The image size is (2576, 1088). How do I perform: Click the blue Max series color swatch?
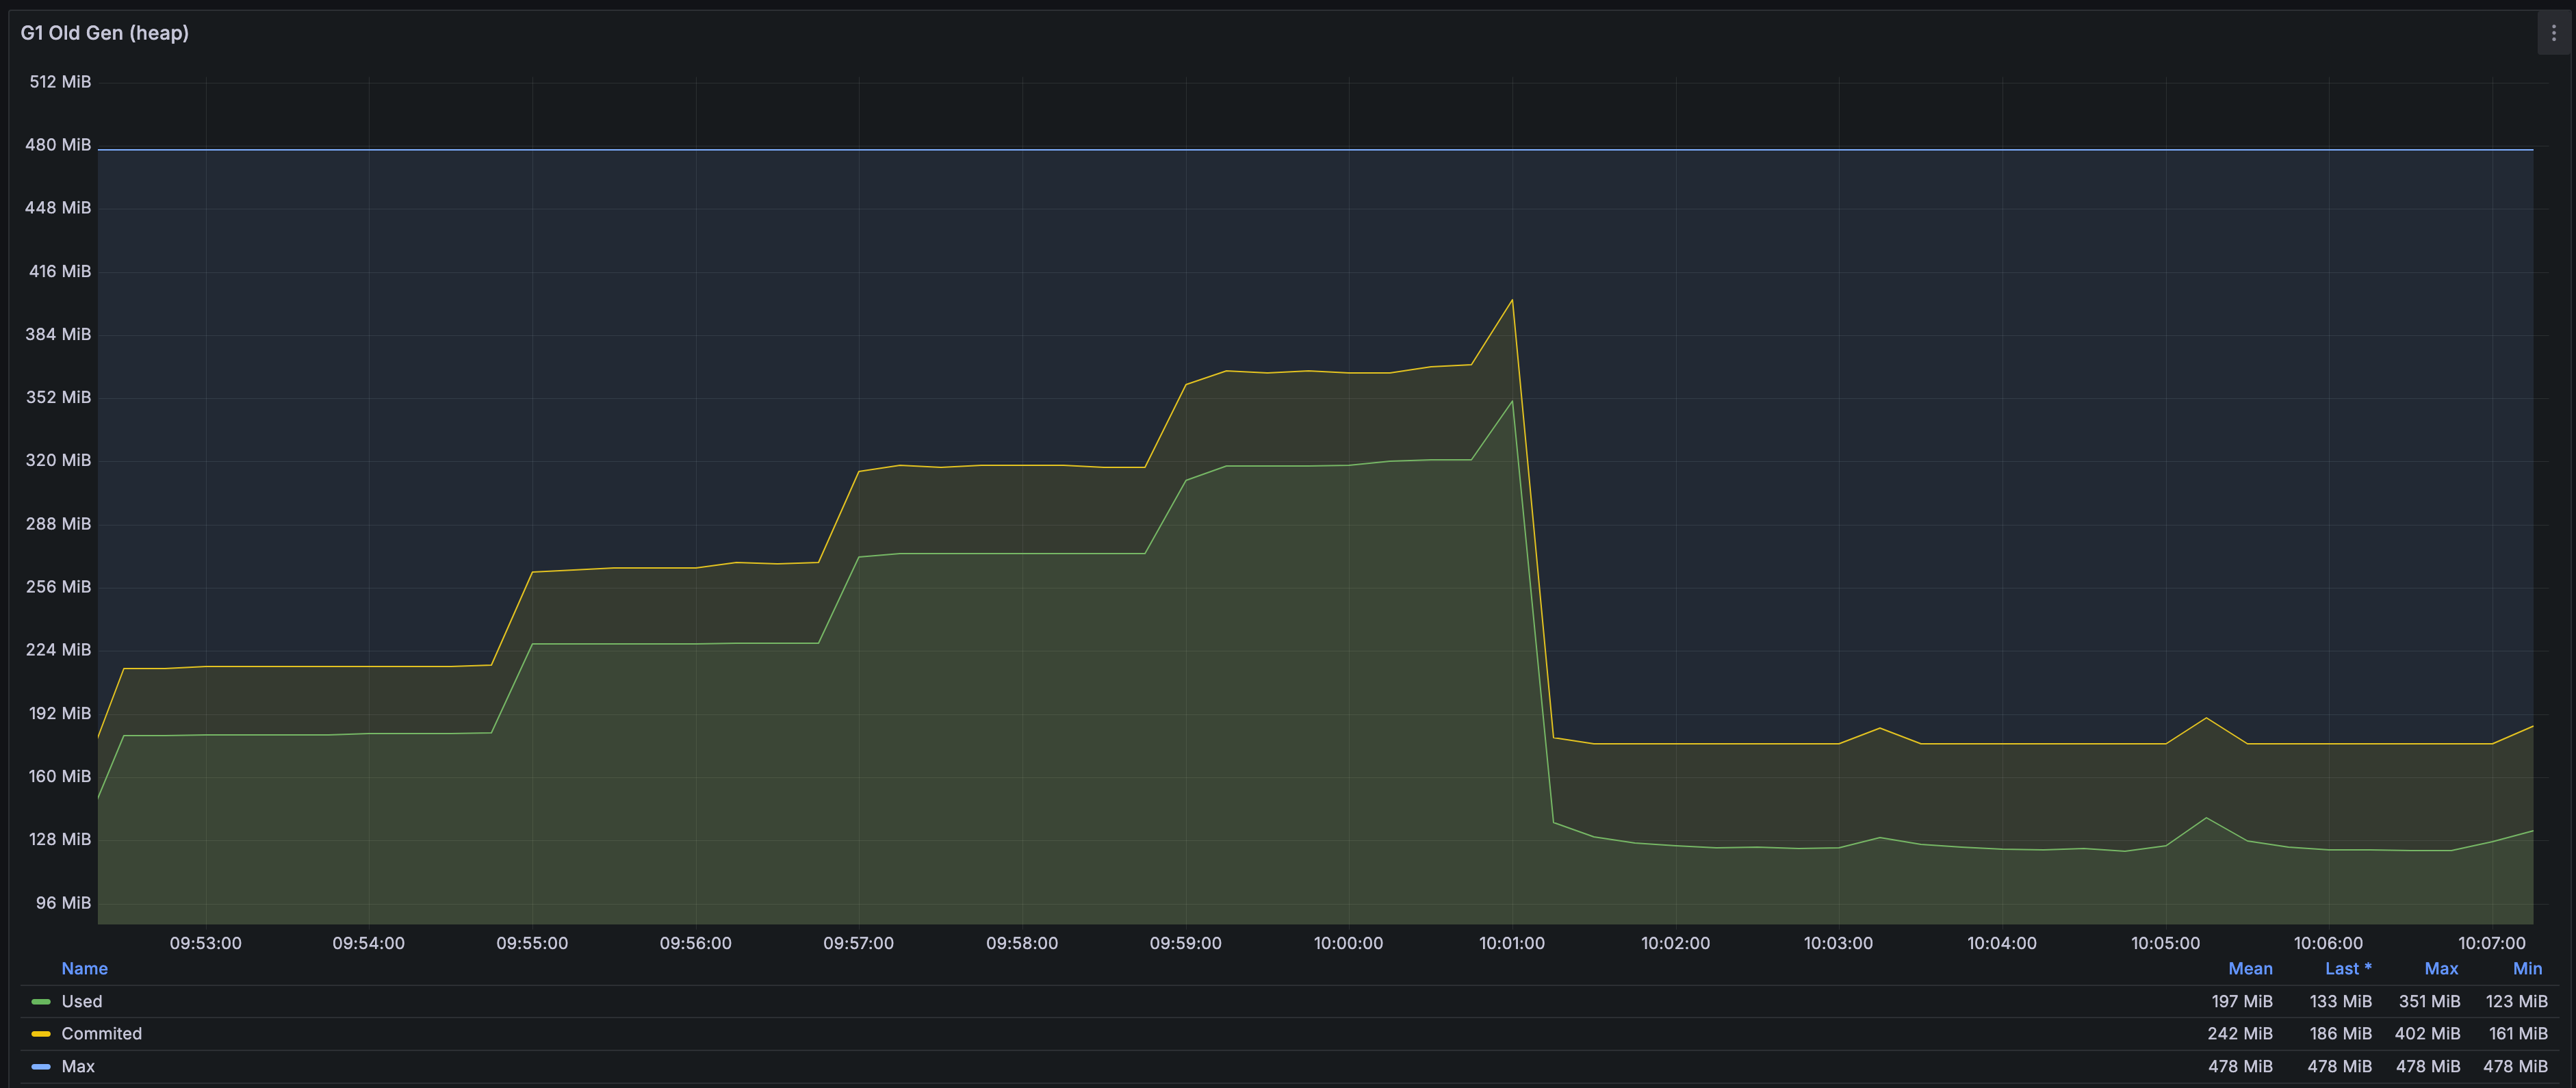tap(41, 1067)
